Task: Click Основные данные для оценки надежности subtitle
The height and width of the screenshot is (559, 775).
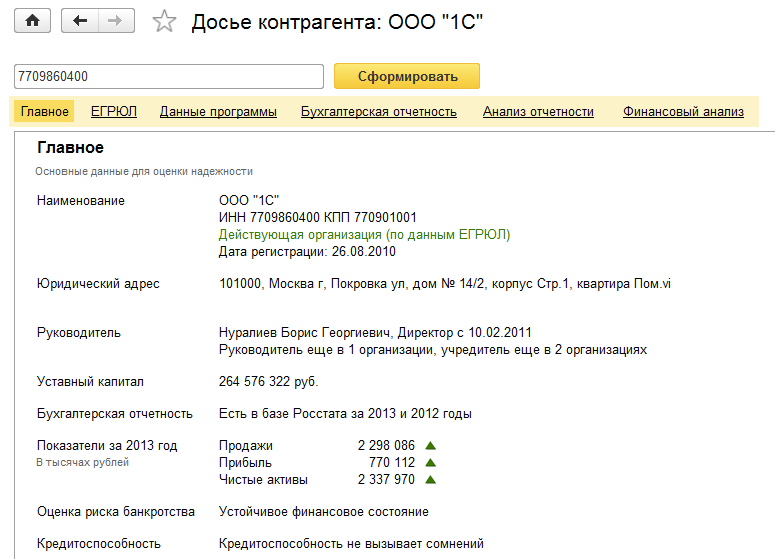Action: tap(144, 172)
